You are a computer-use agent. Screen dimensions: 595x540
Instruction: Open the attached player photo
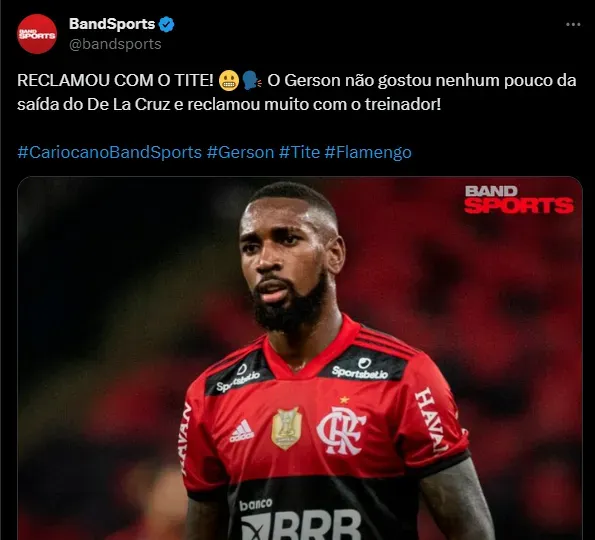tap(300, 358)
